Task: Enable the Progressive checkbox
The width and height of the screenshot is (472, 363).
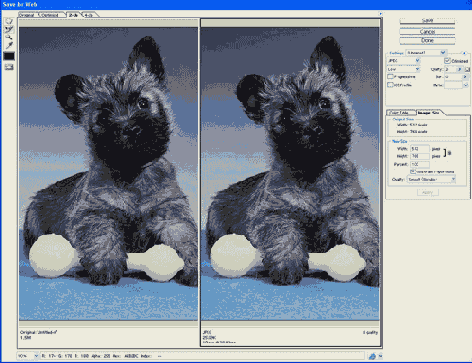Action: tap(390, 77)
